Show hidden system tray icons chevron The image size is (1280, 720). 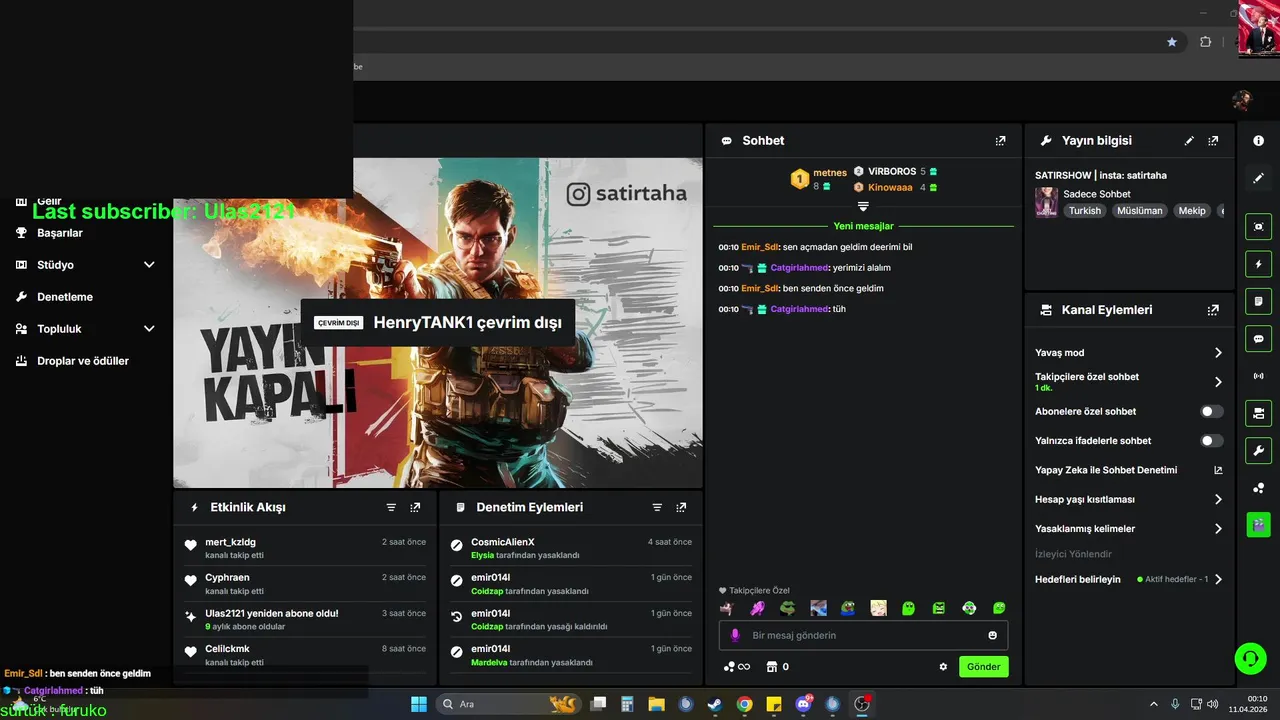(1153, 704)
